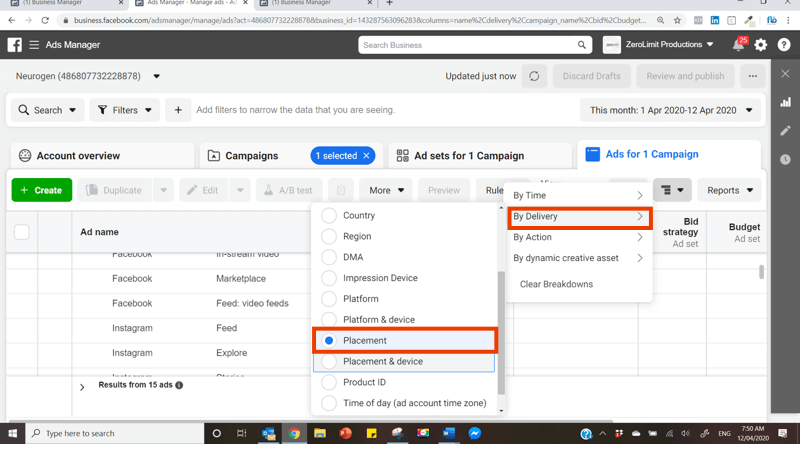Viewport: 800px width, 450px height.
Task: Open the By Action breakdown submenu
Action: pyautogui.click(x=579, y=237)
